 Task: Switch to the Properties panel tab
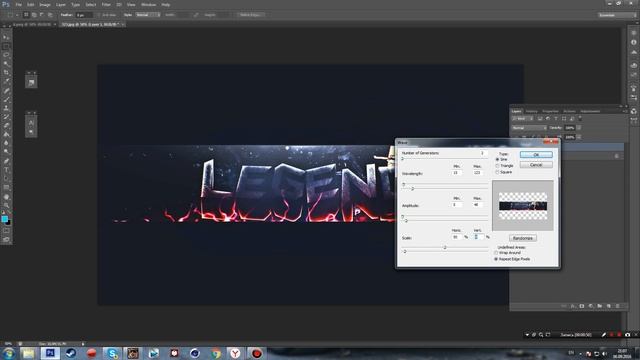pyautogui.click(x=550, y=111)
